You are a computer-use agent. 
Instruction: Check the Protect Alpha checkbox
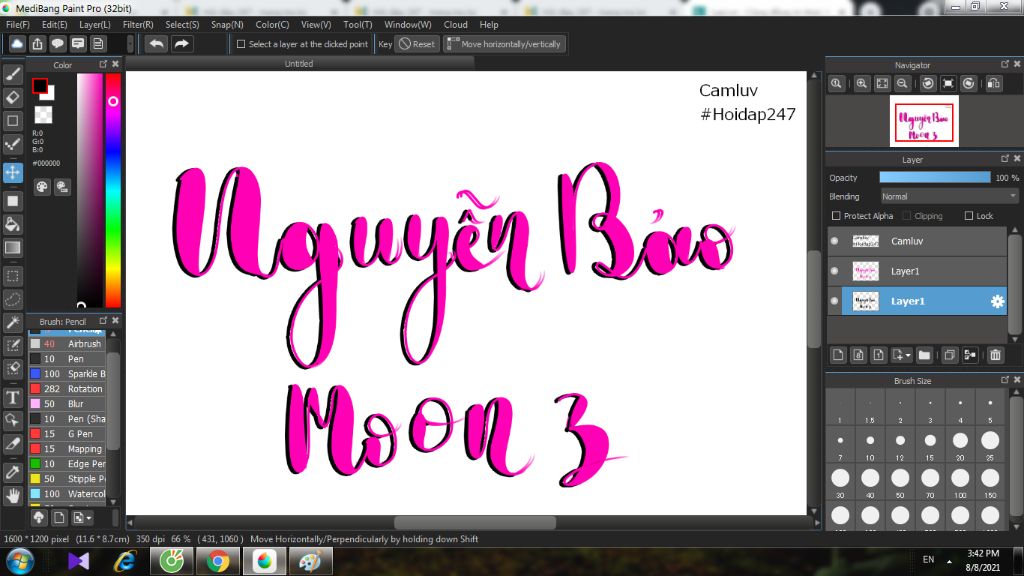coord(836,216)
